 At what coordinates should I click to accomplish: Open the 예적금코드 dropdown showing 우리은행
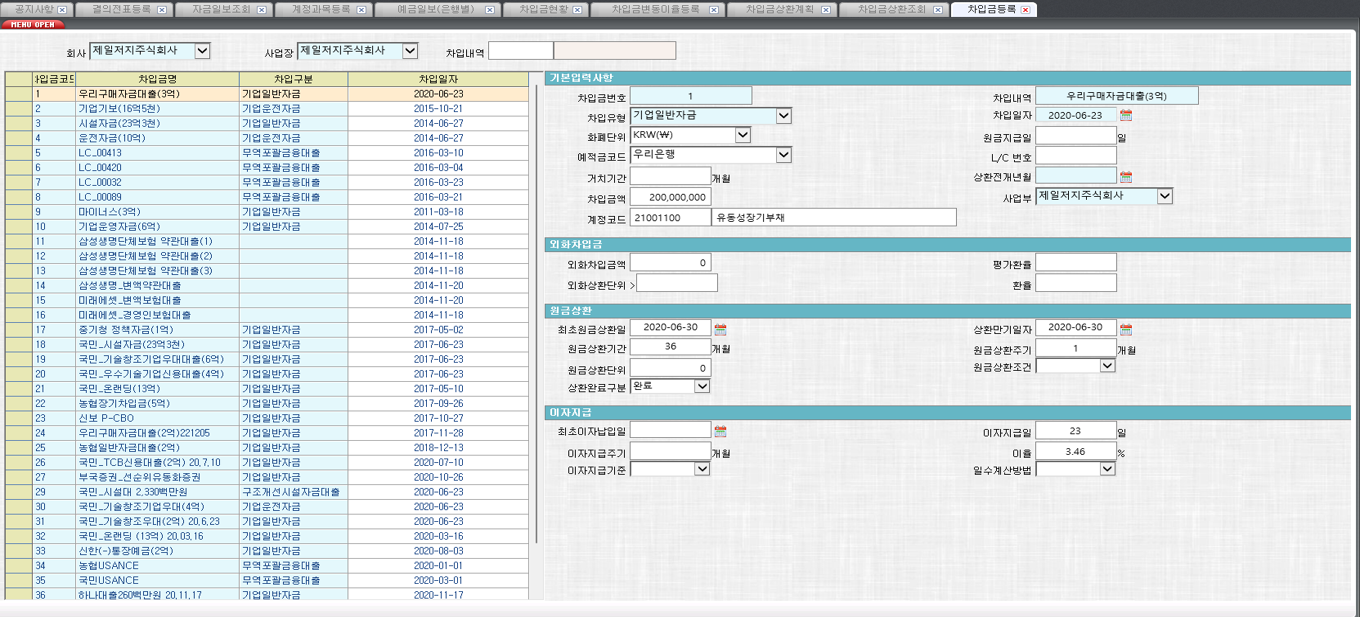pos(785,155)
